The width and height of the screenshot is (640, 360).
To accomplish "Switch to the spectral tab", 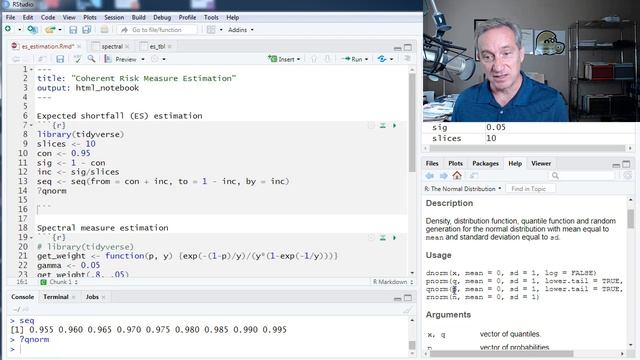I will point(111,47).
